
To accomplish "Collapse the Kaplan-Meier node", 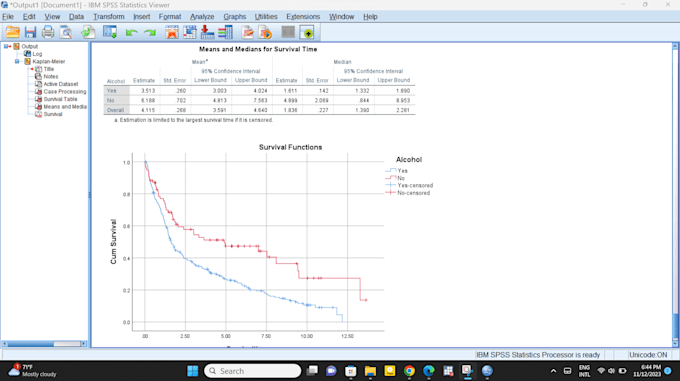I will point(17,62).
